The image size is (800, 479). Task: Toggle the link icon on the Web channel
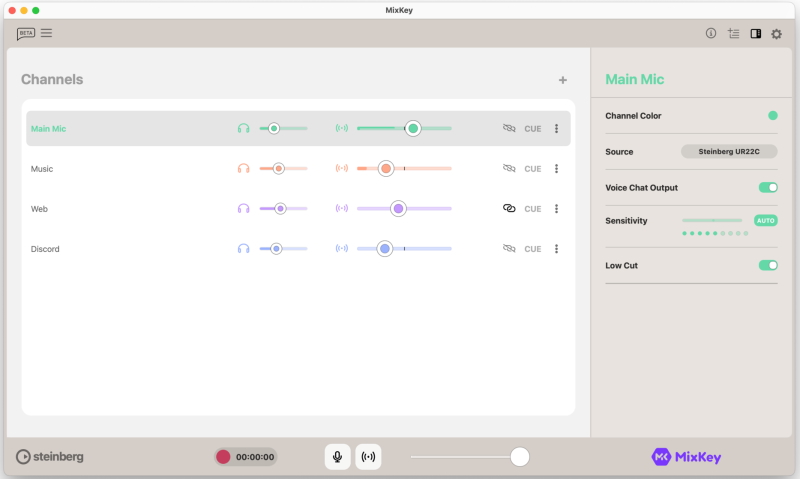pos(509,209)
